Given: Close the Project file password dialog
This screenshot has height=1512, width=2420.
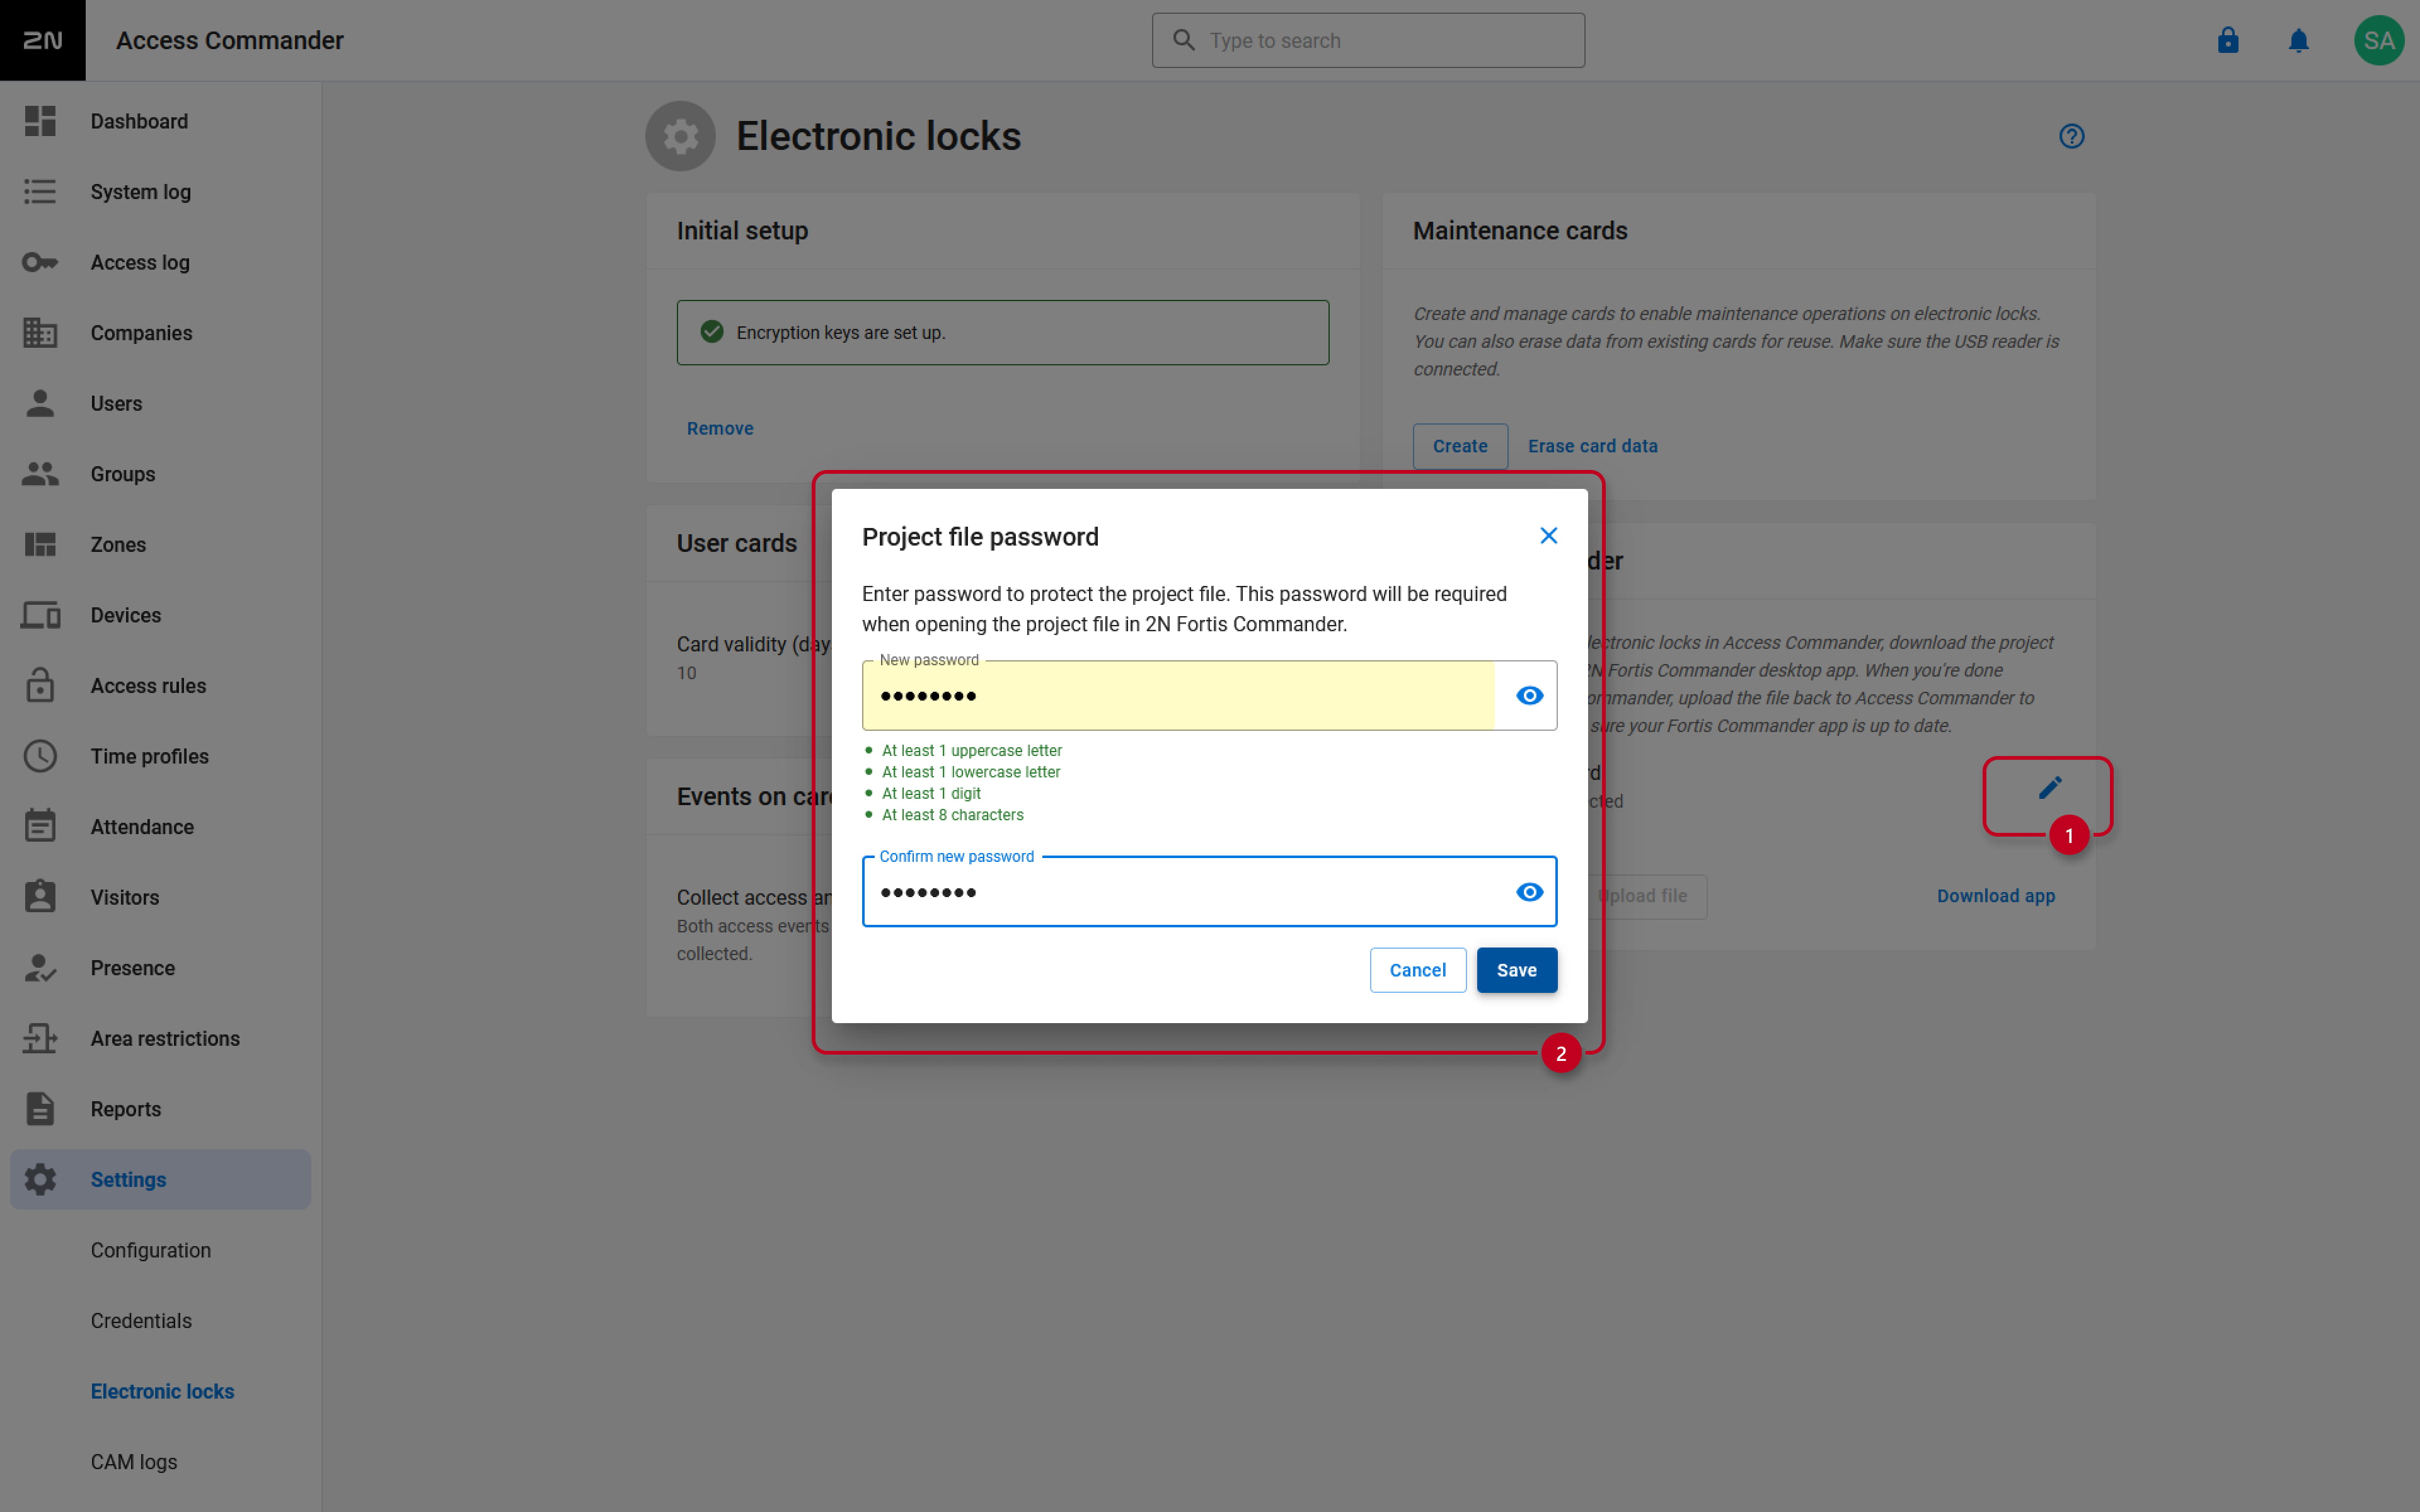Looking at the screenshot, I should (1549, 536).
